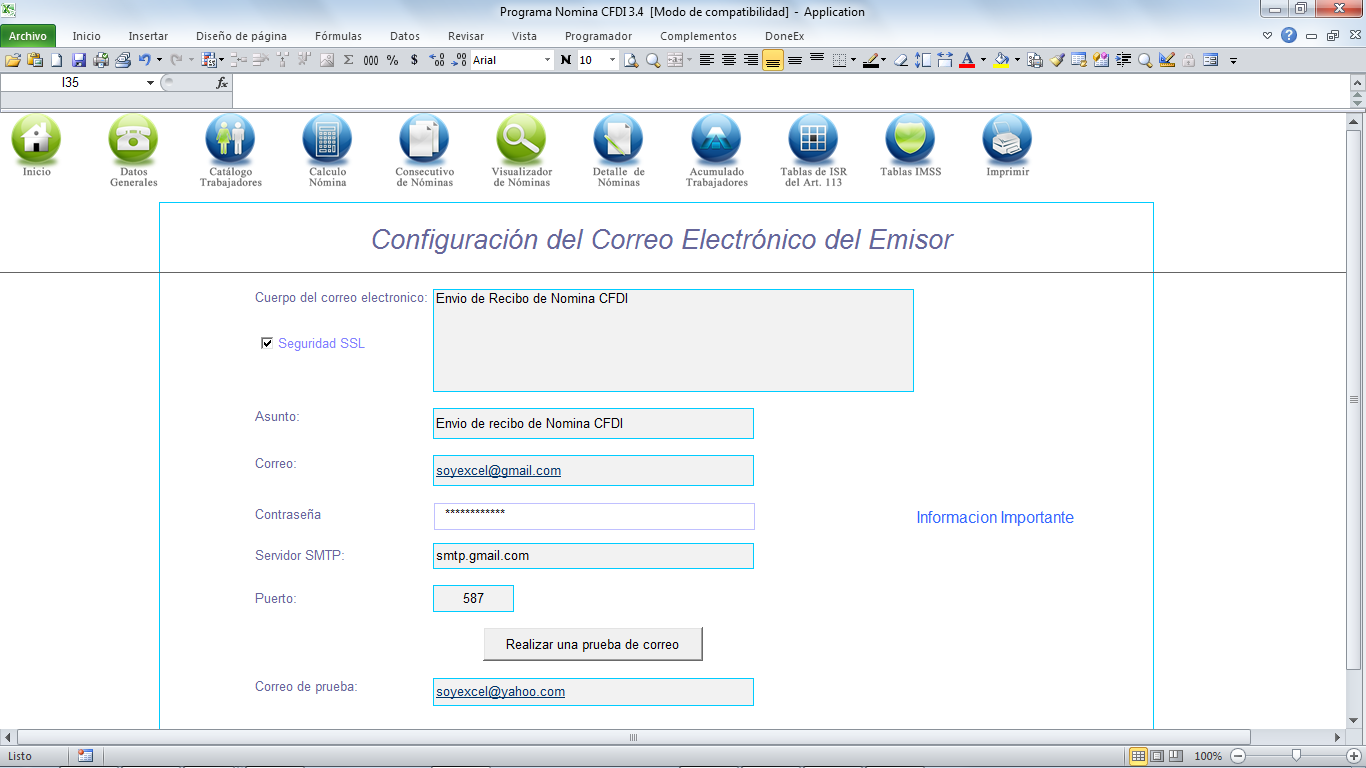Screen dimensions: 1366x768
Task: Switch to the Datos ribbon tab
Action: 405,36
